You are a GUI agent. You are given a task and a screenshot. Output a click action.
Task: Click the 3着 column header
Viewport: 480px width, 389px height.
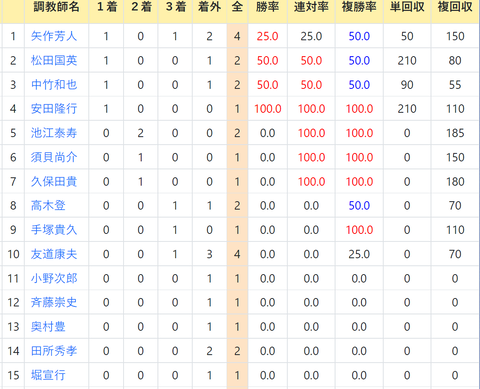pos(175,7)
